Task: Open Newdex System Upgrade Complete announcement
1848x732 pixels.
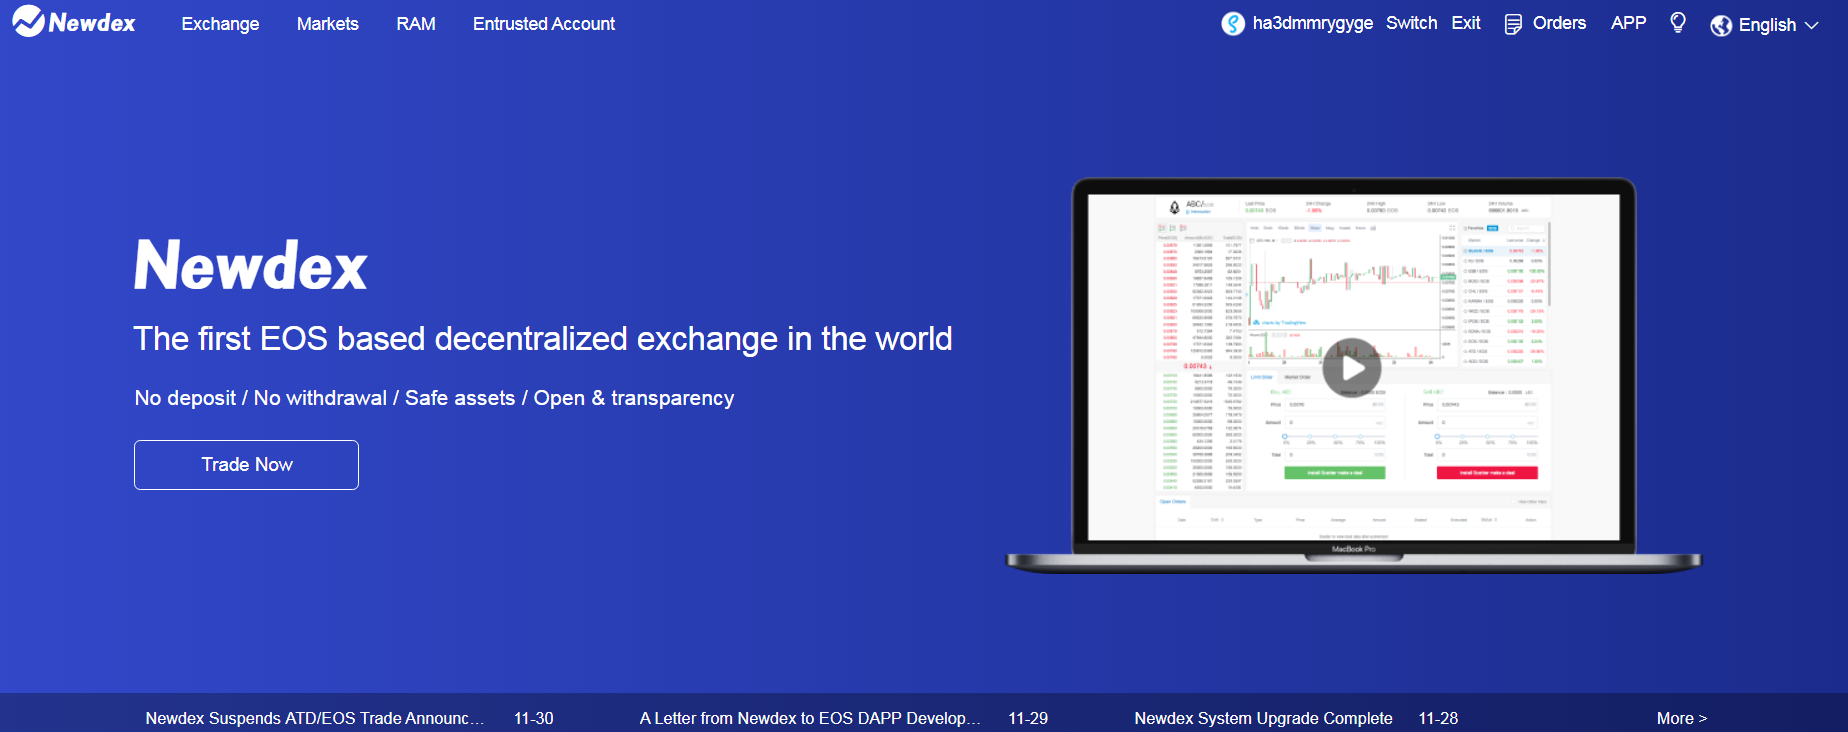Action: point(1263,718)
